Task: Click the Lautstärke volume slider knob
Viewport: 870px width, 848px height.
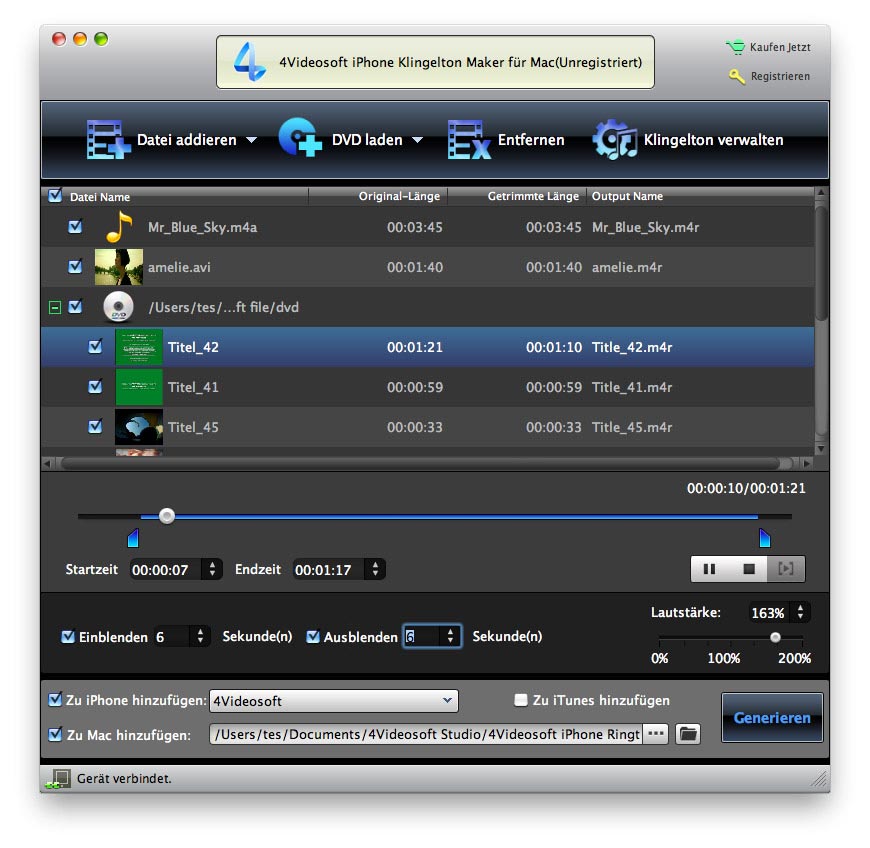Action: coord(775,637)
